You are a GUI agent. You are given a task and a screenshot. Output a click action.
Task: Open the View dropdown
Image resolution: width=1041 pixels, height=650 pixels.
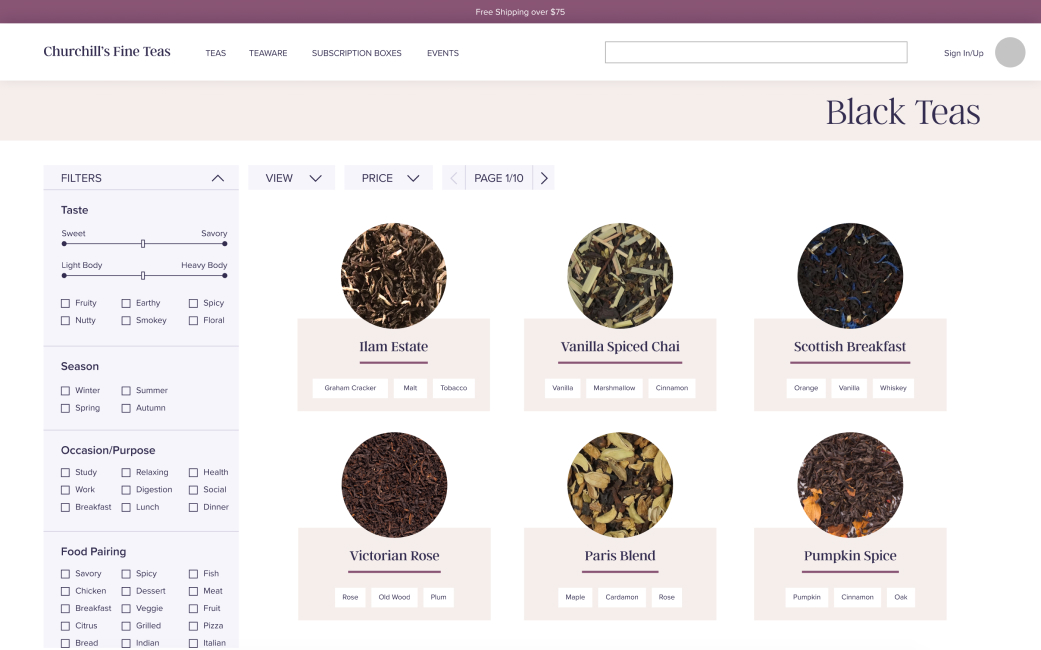[291, 178]
